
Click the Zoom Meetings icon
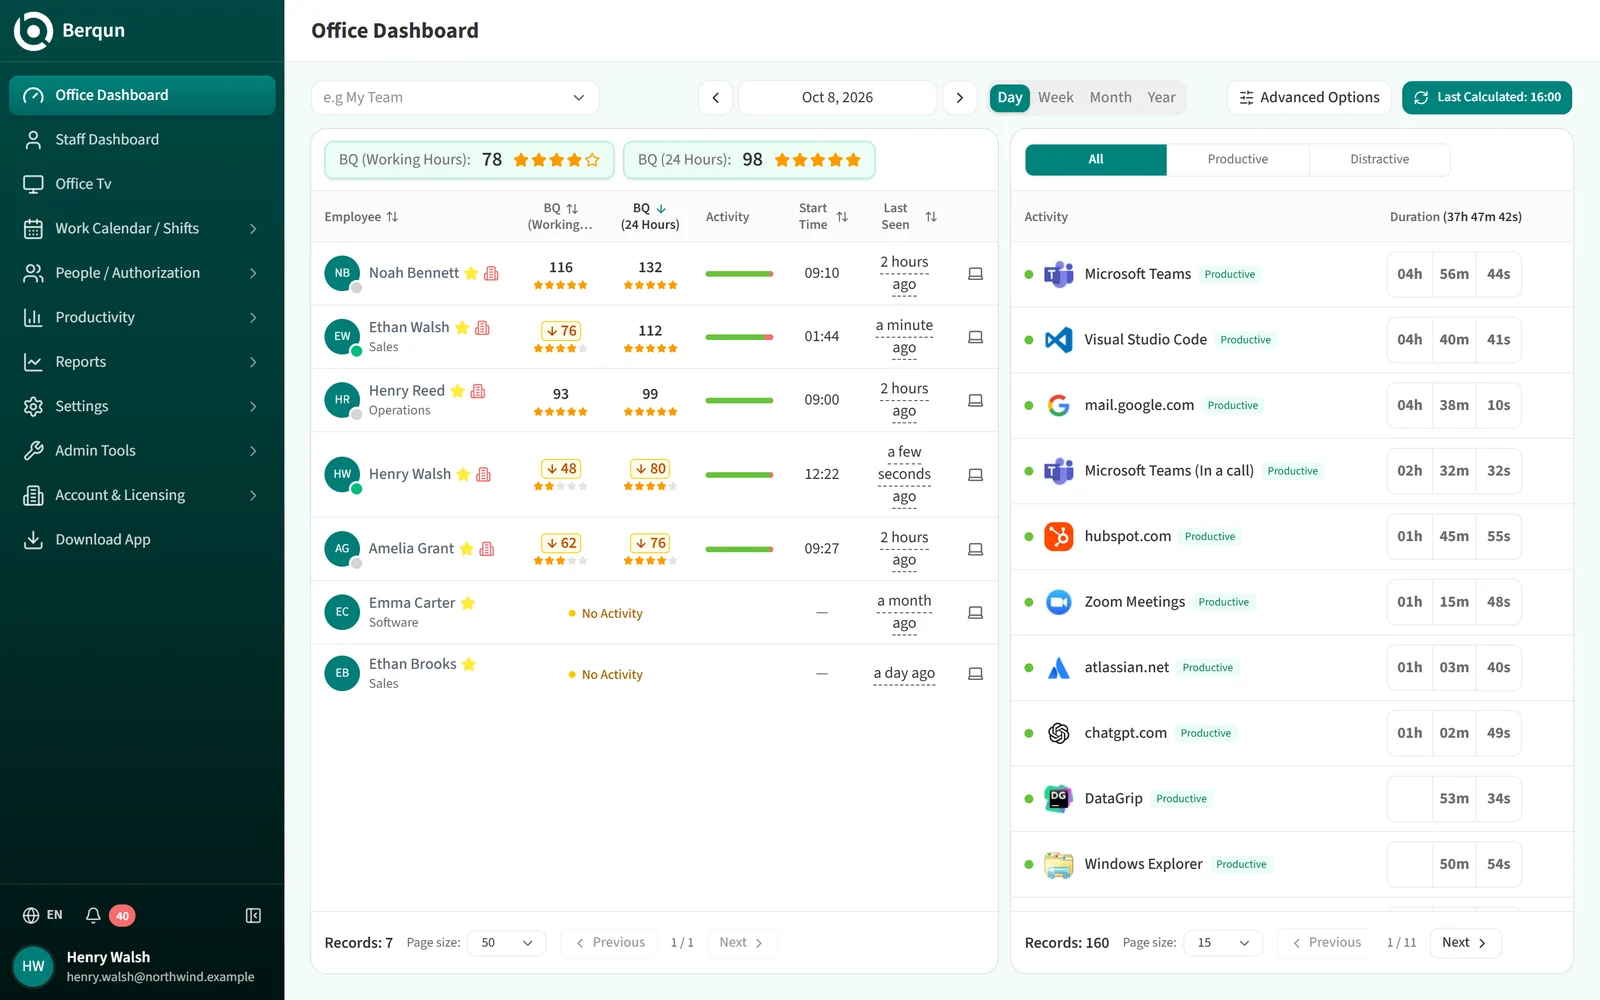(x=1058, y=602)
